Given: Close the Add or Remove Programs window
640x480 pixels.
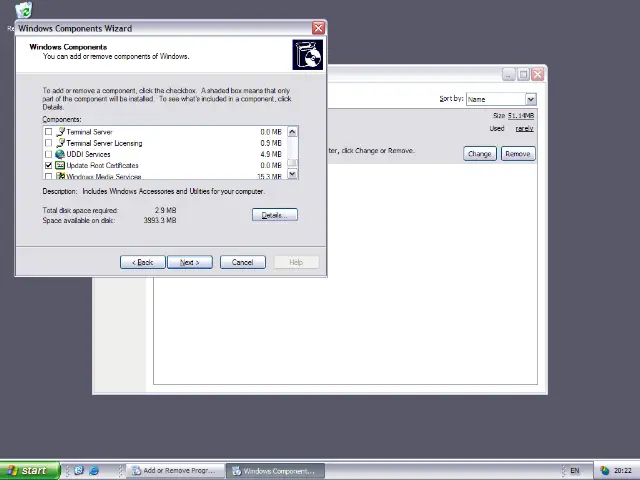Looking at the screenshot, I should pyautogui.click(x=538, y=75).
